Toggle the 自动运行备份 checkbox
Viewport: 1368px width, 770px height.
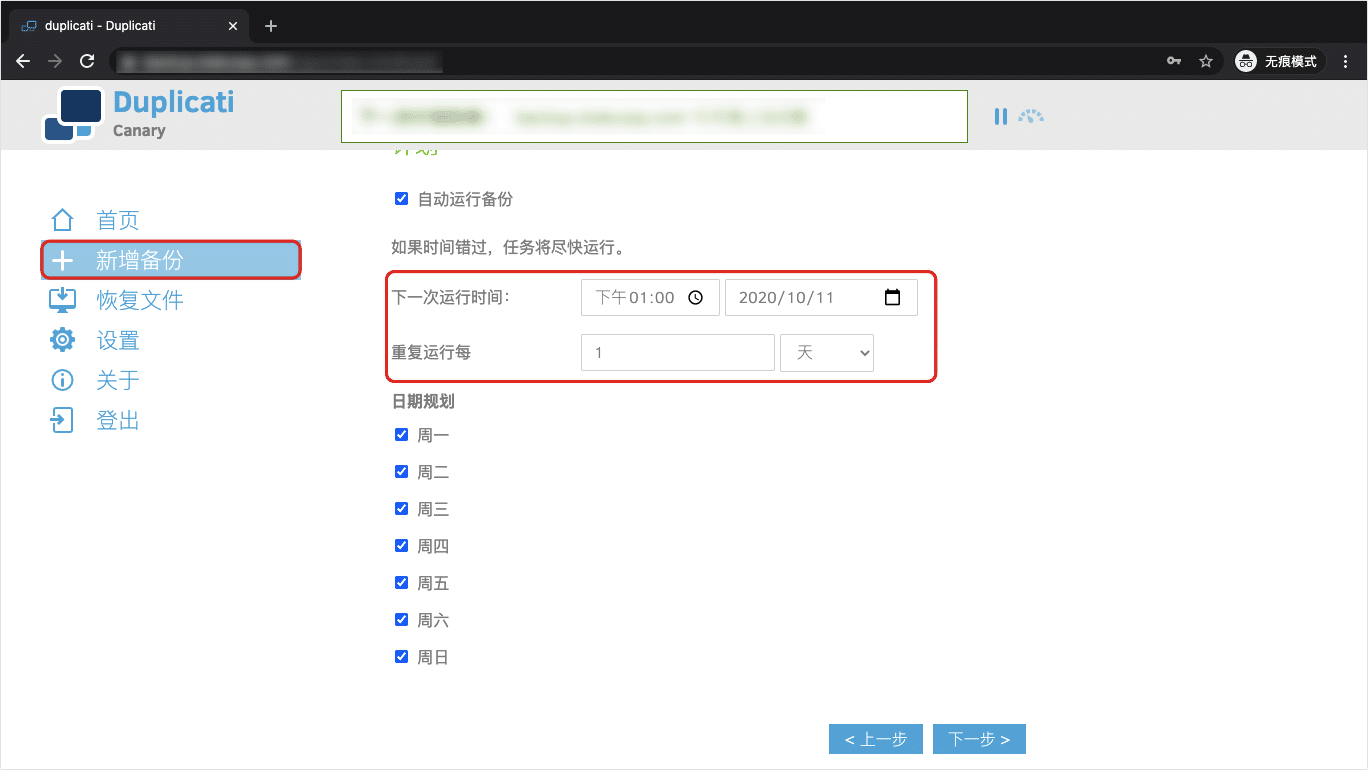pyautogui.click(x=401, y=199)
